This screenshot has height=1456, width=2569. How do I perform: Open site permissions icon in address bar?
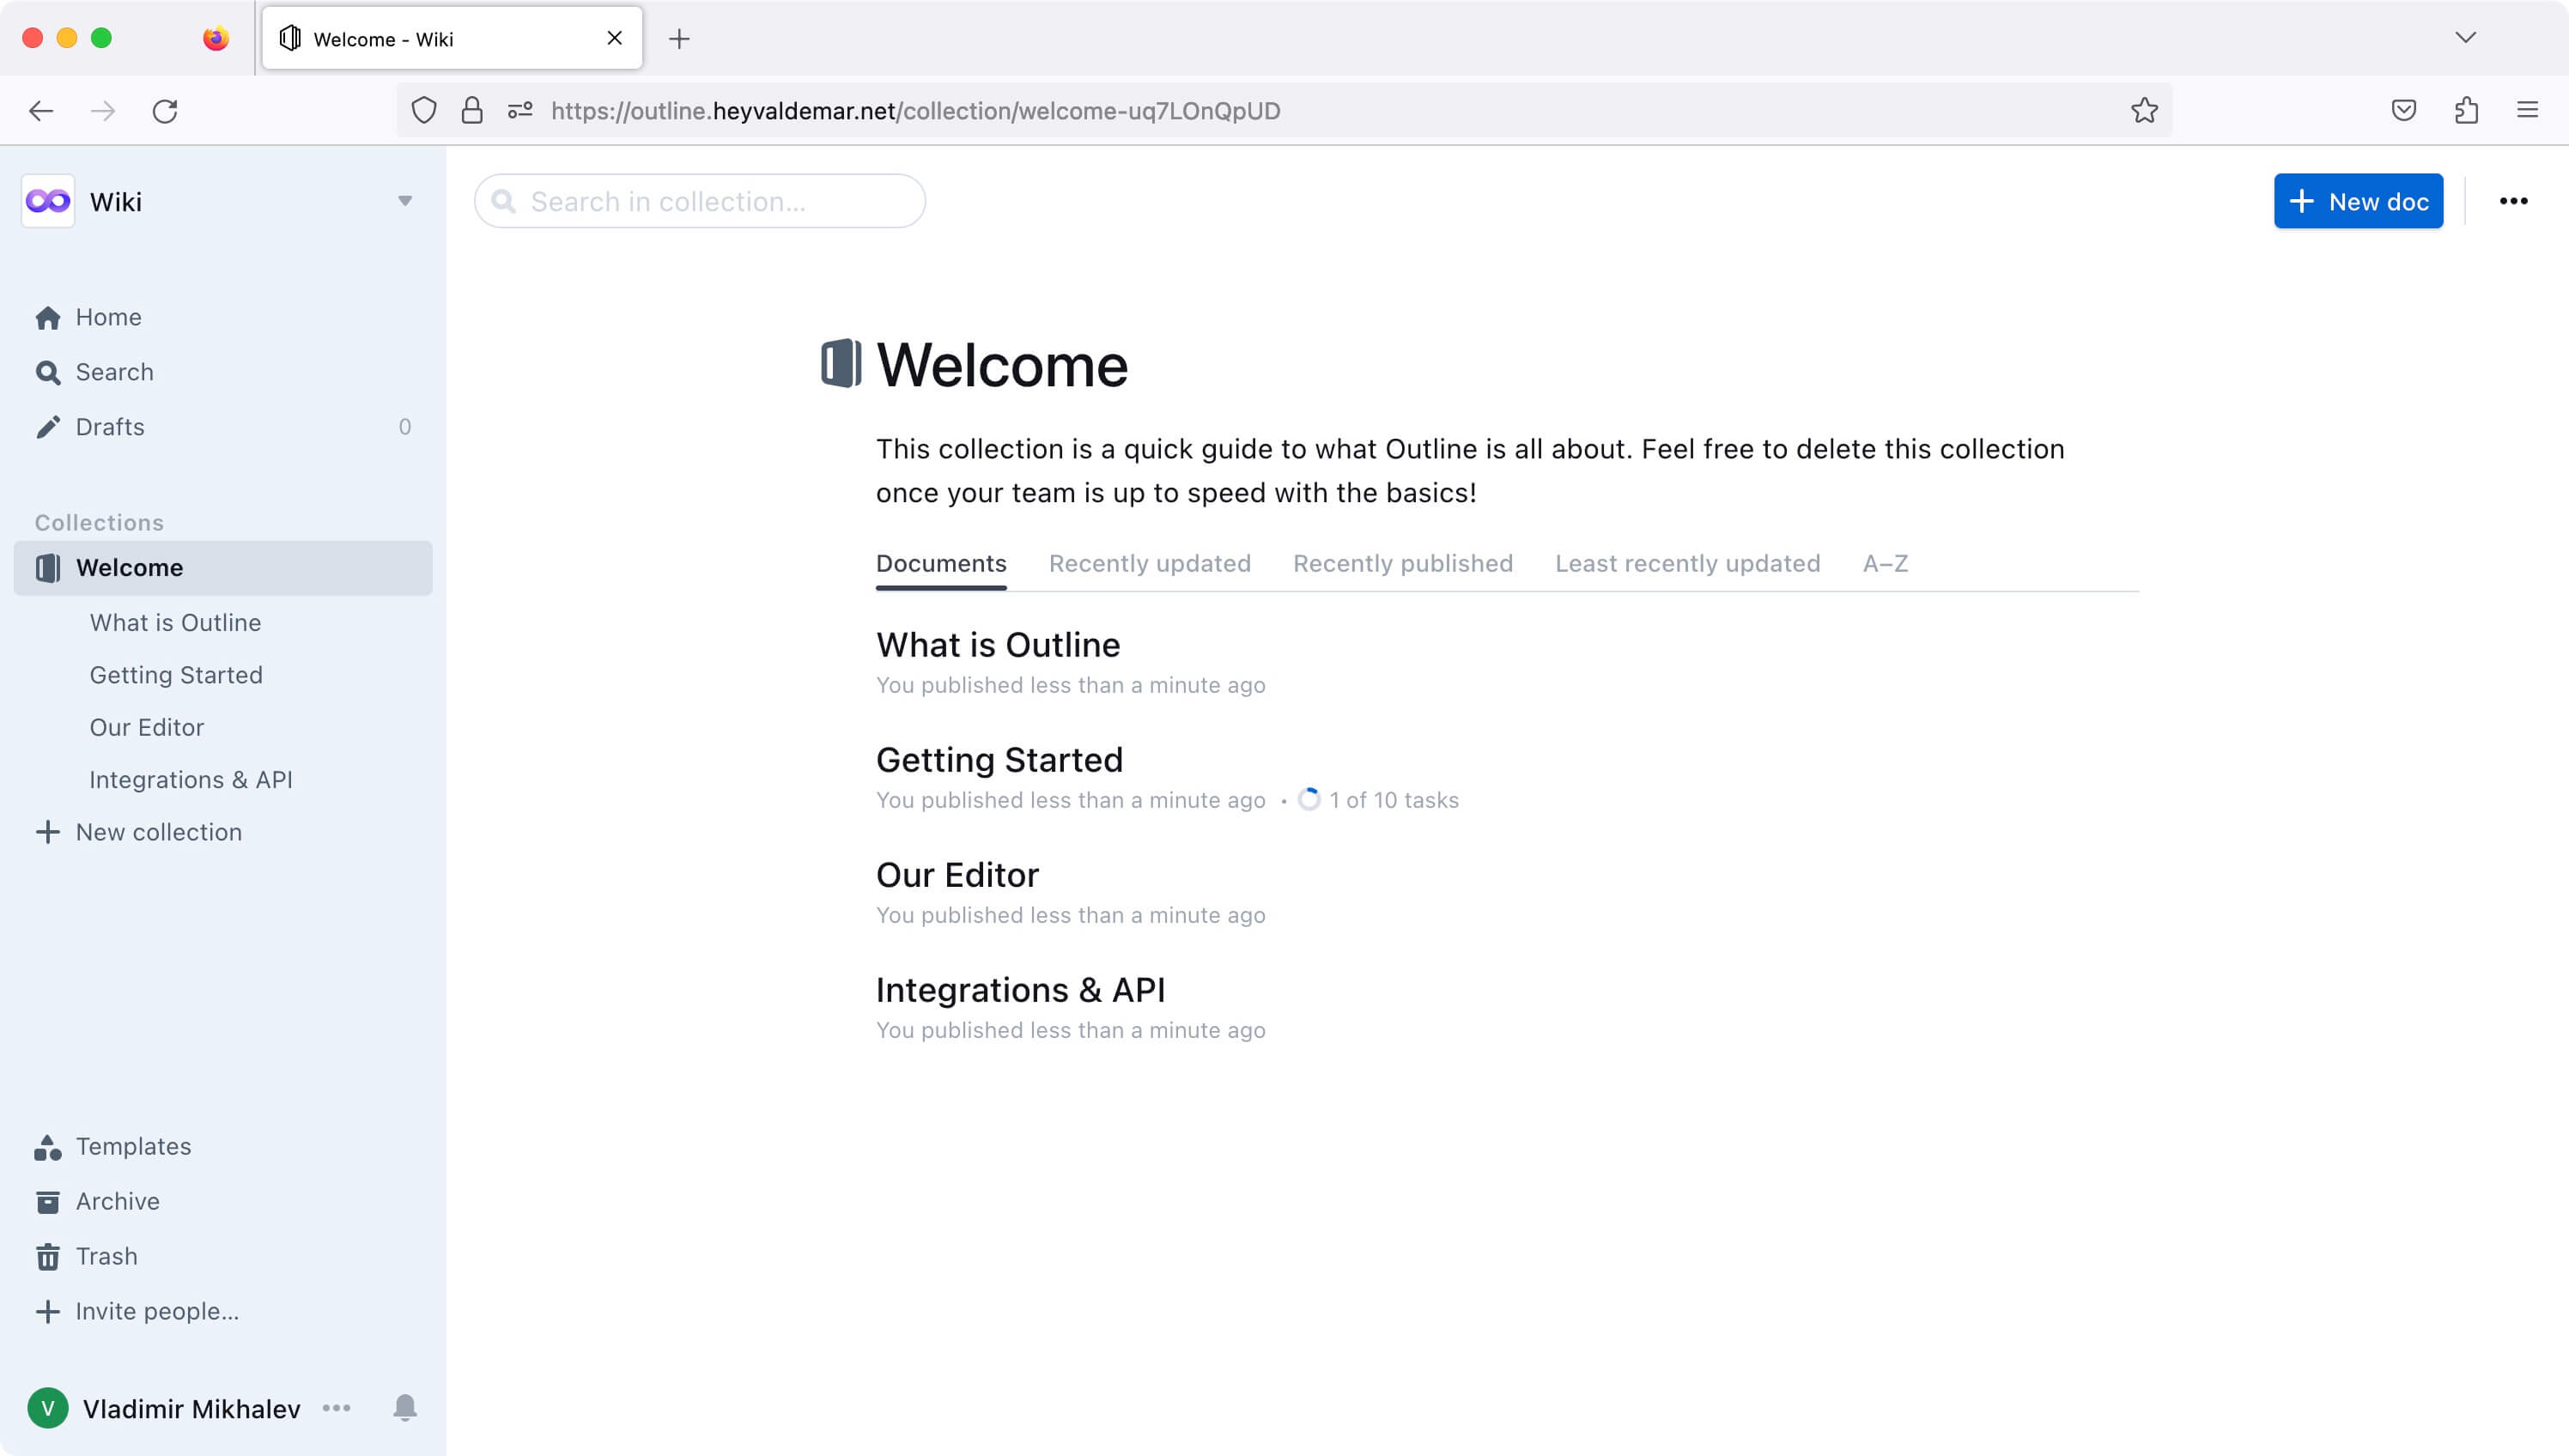point(520,110)
